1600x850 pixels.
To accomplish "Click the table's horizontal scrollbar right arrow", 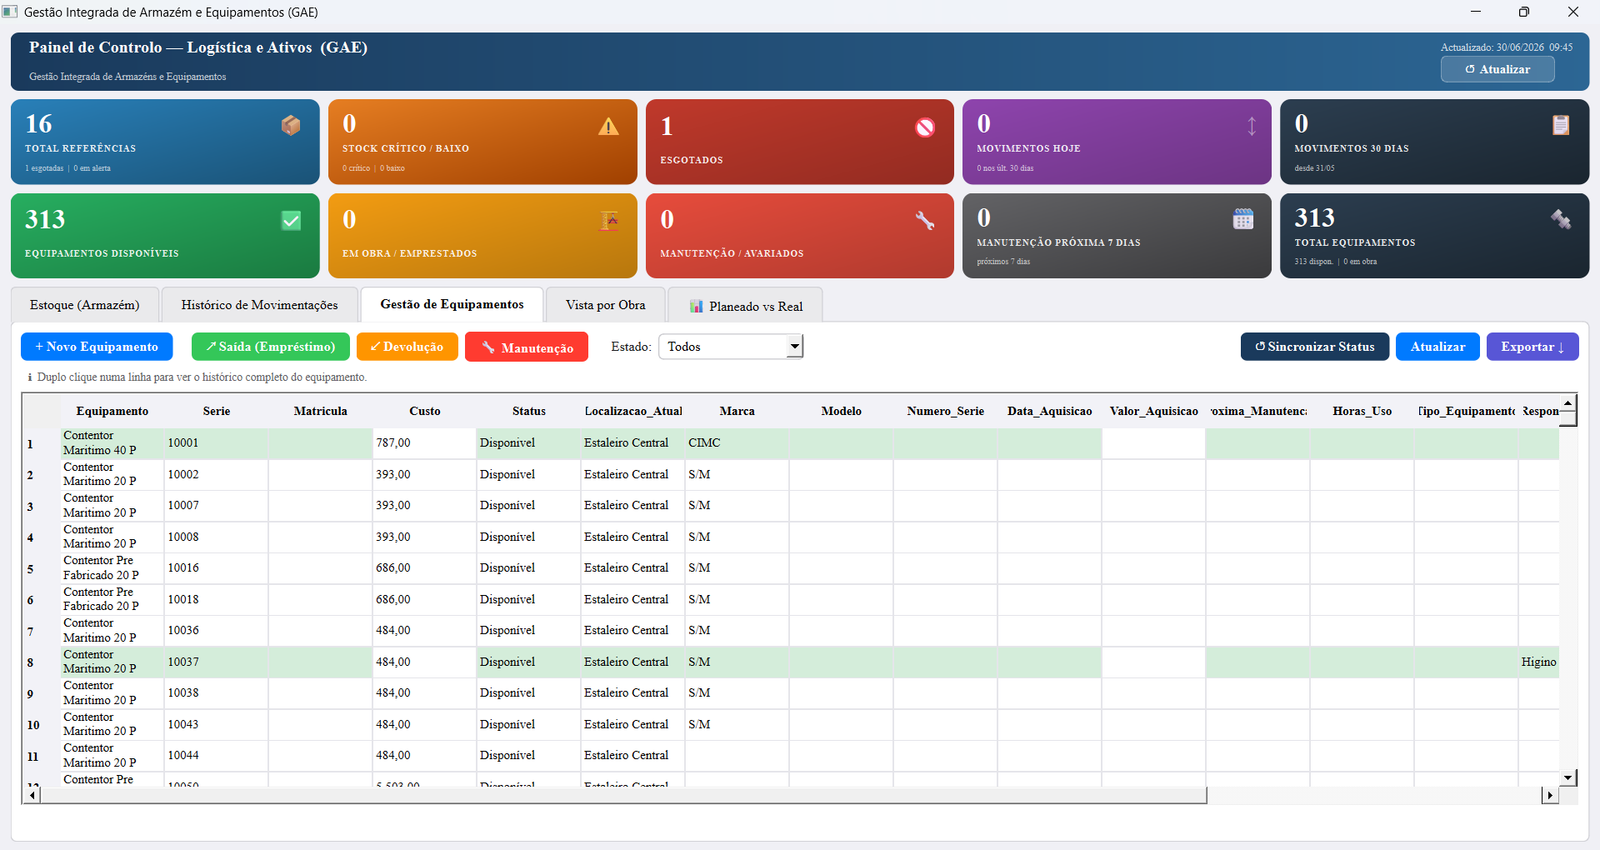I will coord(1550,796).
